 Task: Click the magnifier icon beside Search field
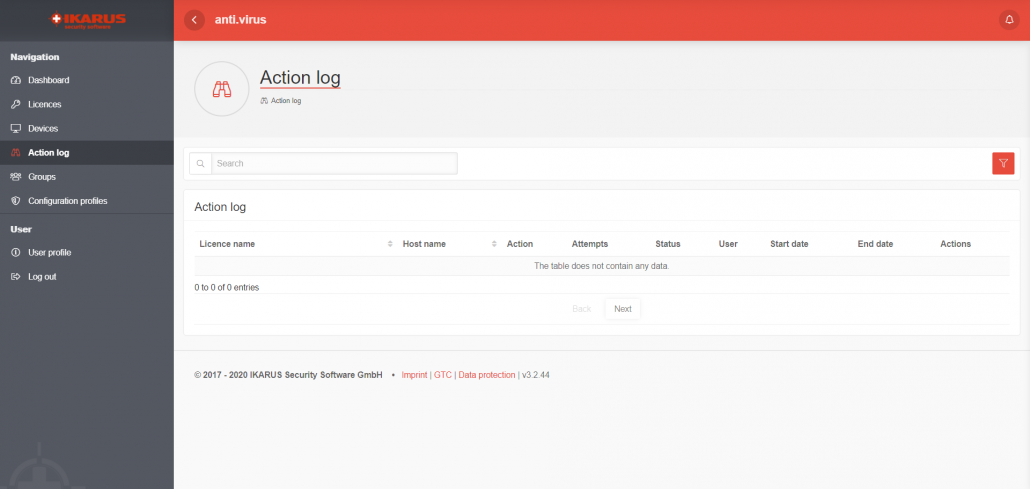[200, 163]
